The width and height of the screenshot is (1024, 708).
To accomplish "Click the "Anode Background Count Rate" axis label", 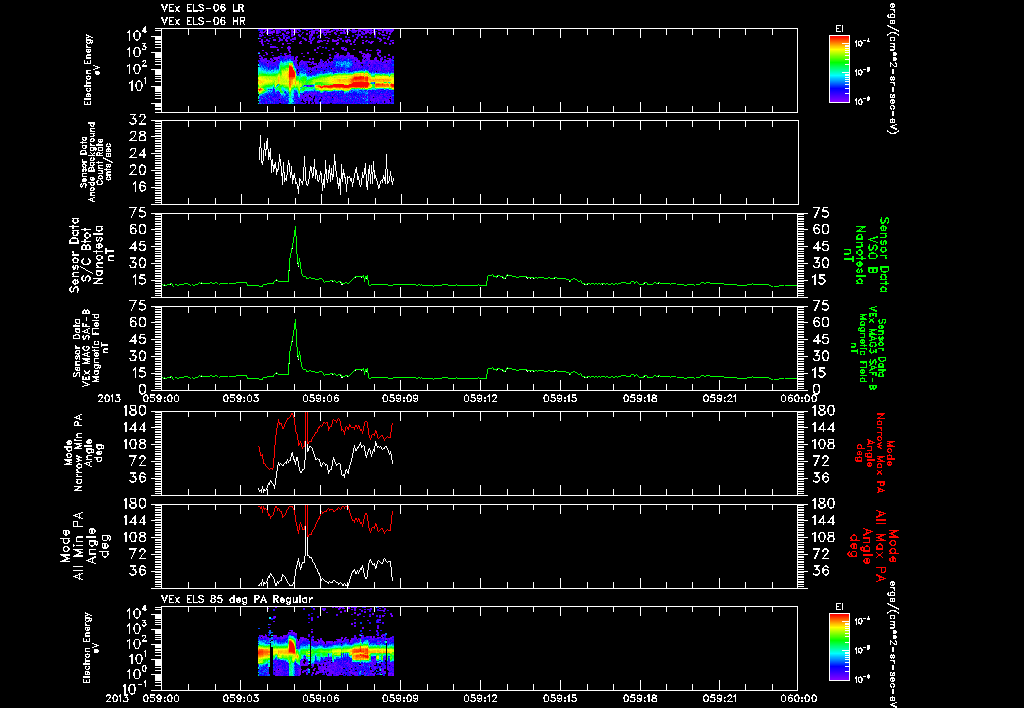I will click(96, 163).
